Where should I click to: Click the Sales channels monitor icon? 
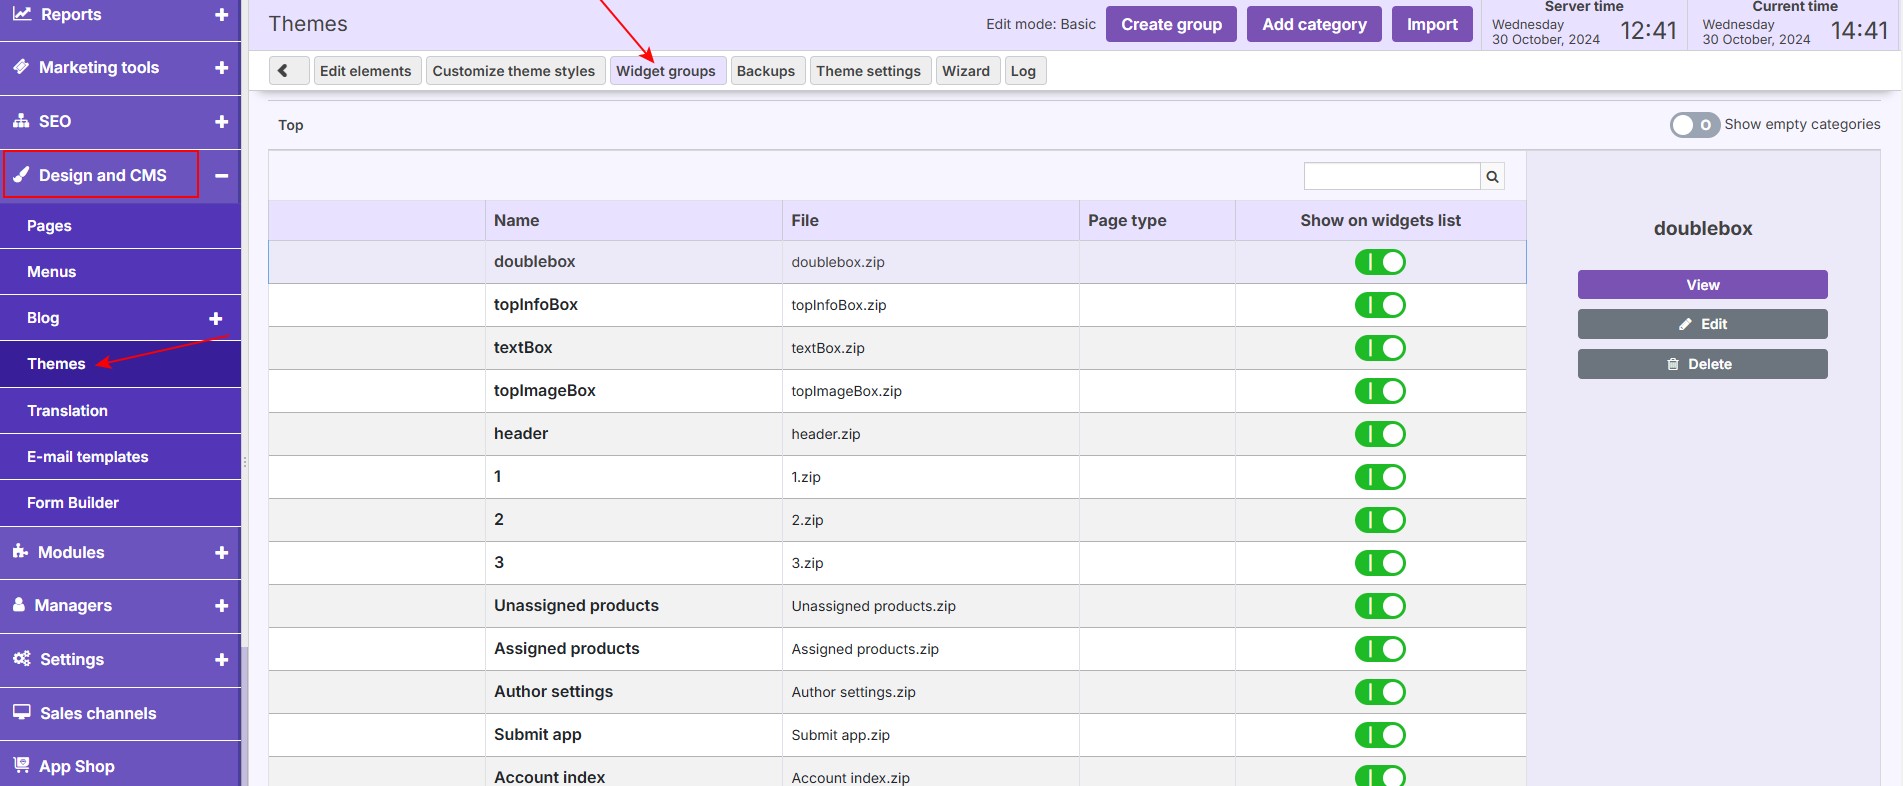coord(21,712)
